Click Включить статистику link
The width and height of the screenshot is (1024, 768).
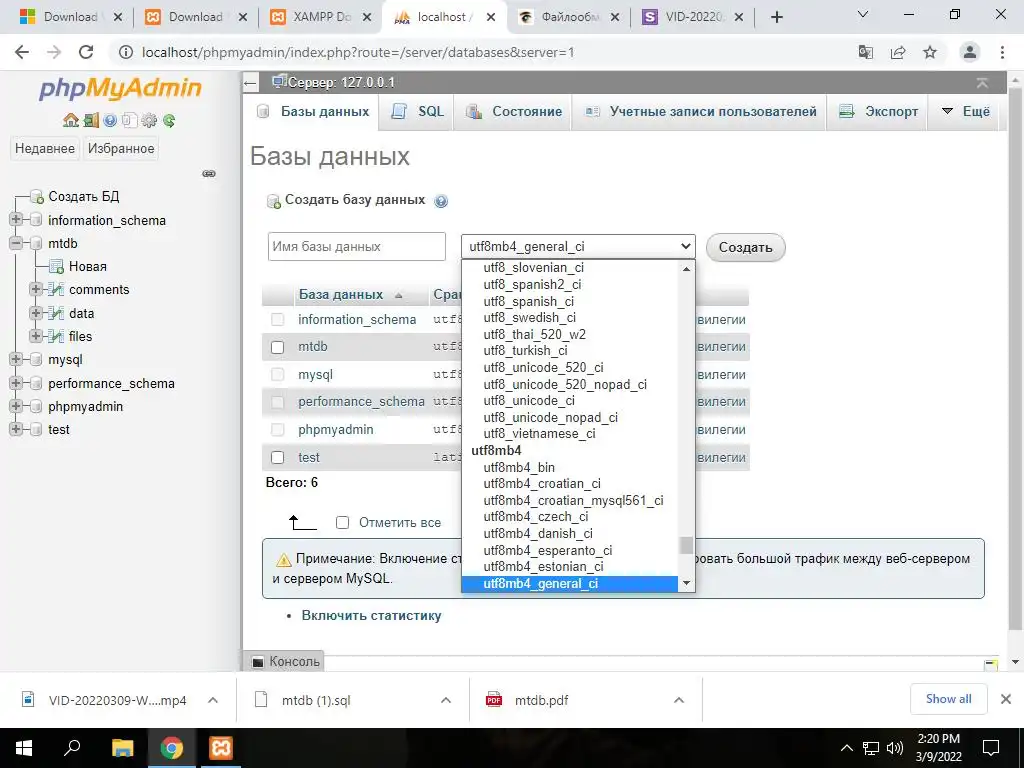click(x=371, y=616)
